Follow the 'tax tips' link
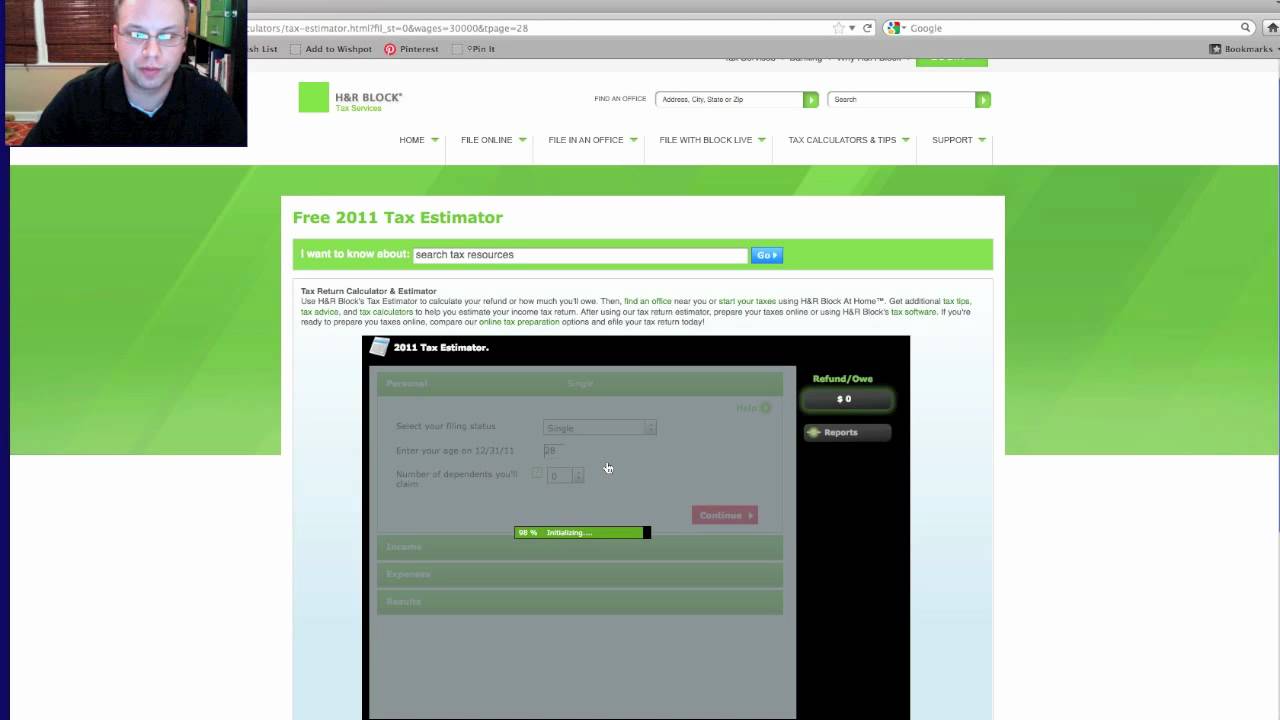Image resolution: width=1280 pixels, height=720 pixels. 956,301
